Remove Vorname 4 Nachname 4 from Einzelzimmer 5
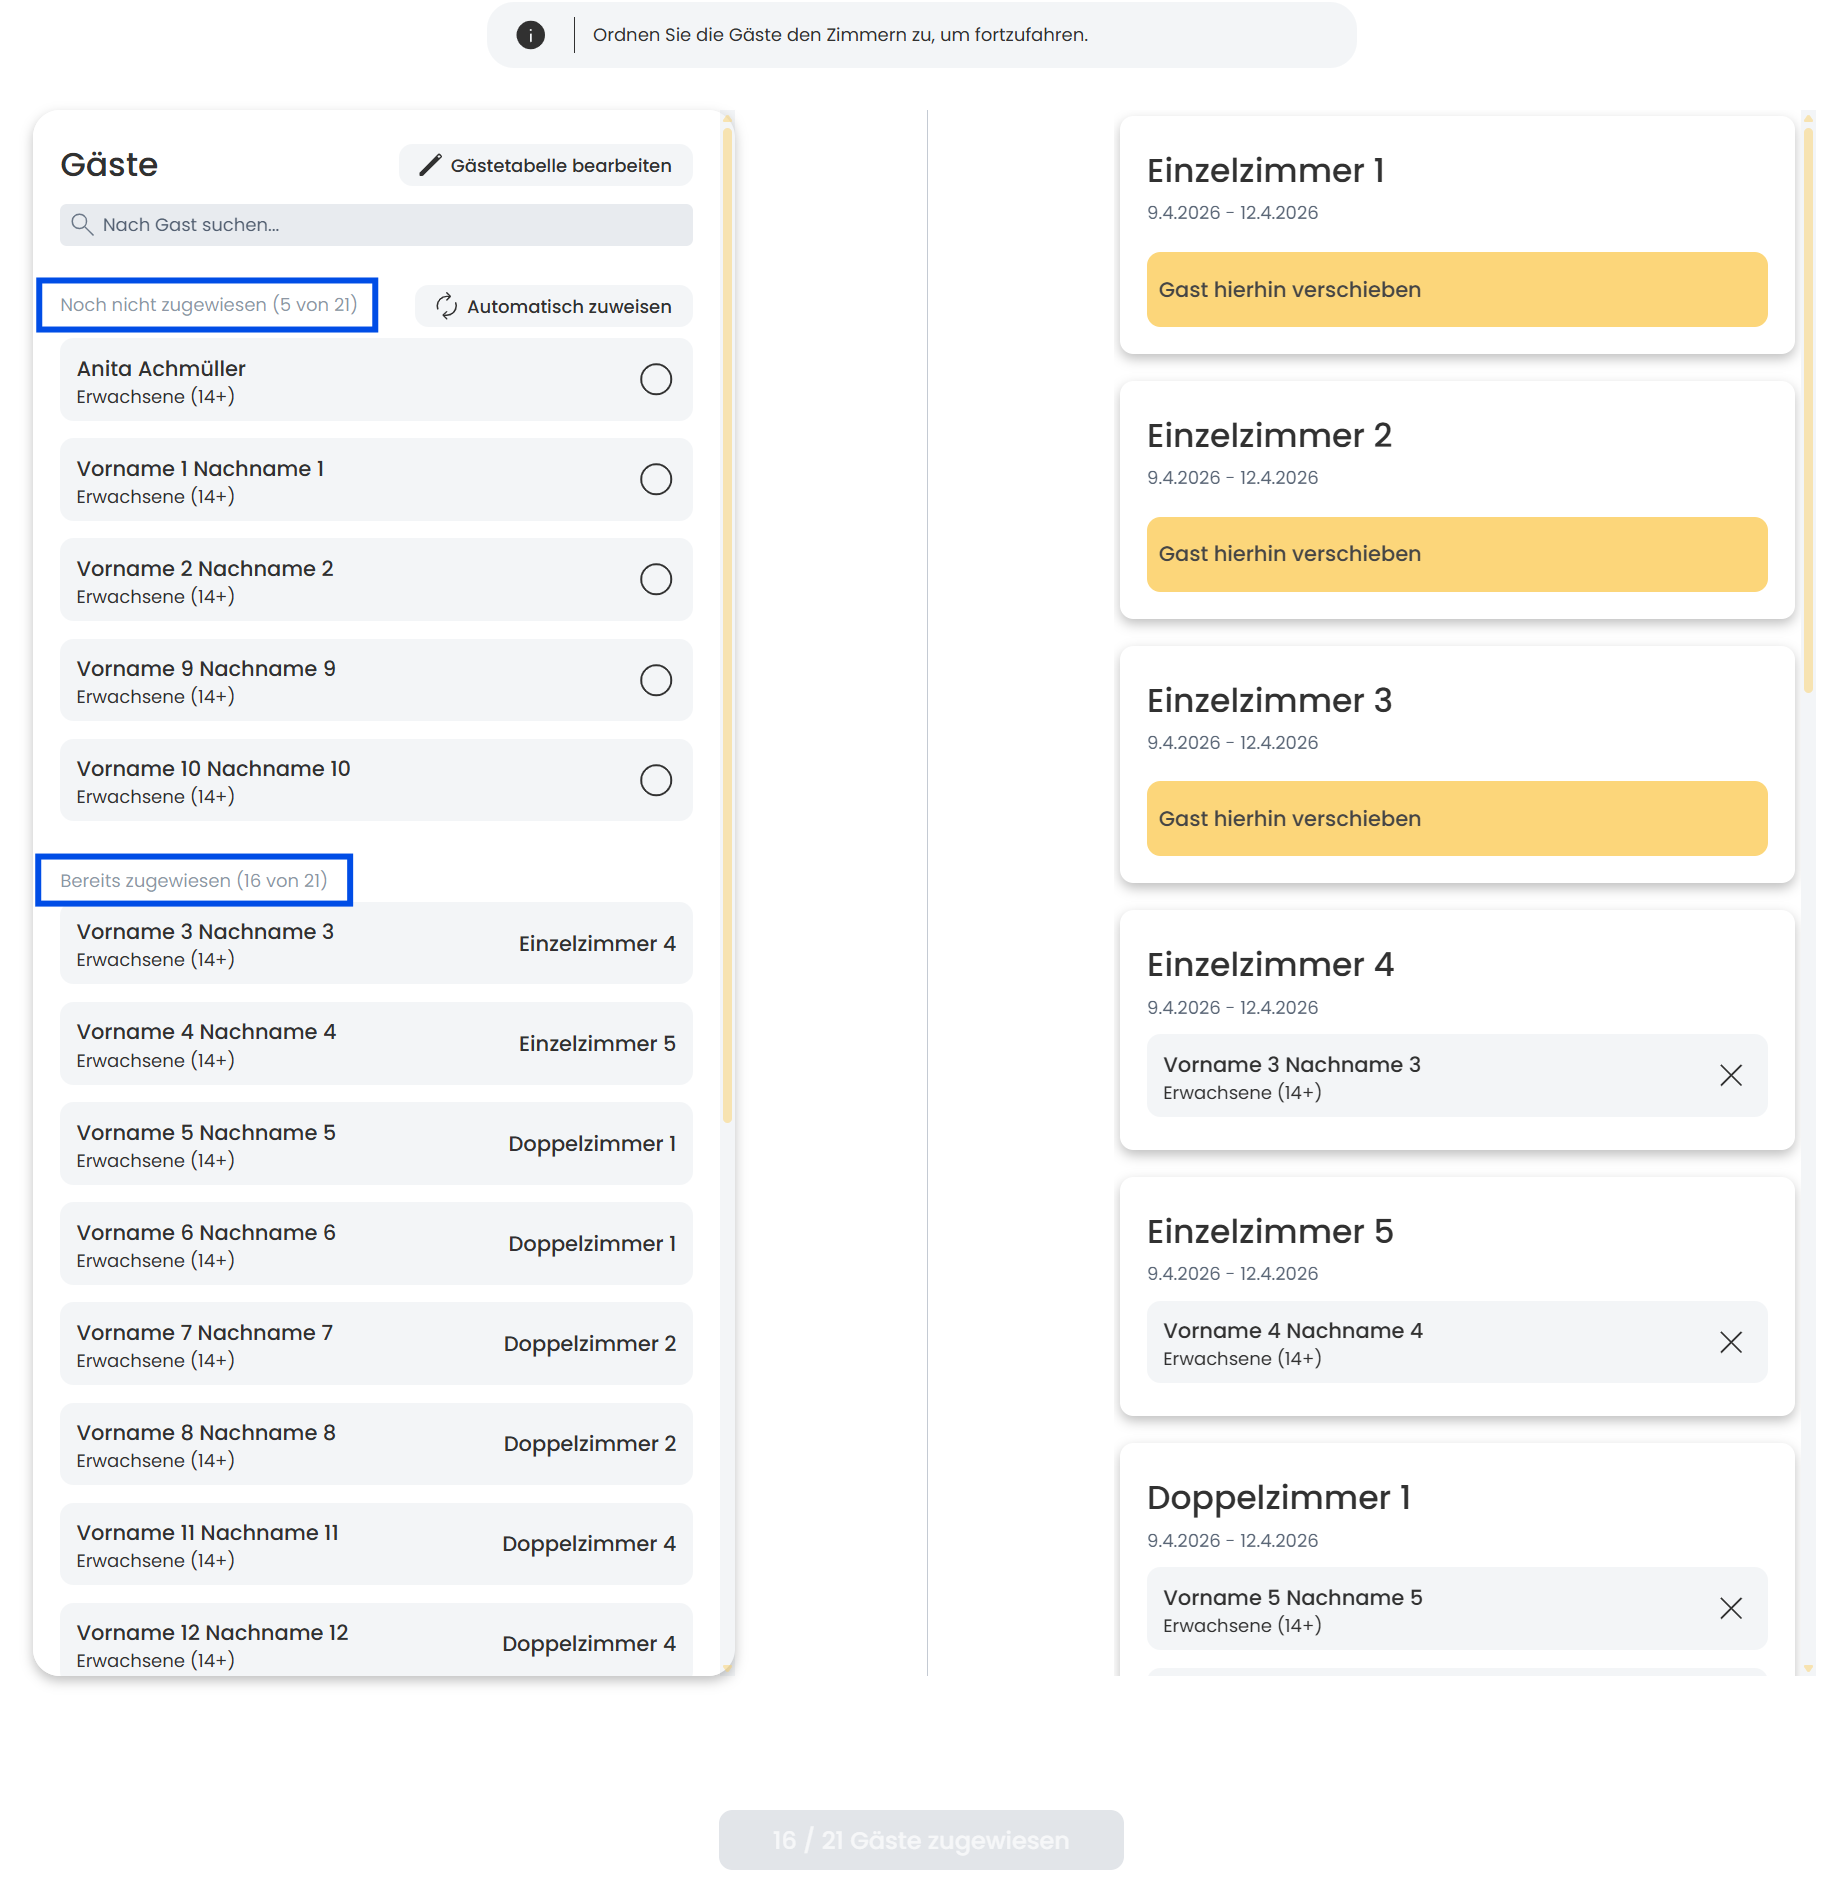Image resolution: width=1843 pixels, height=1882 pixels. point(1730,1342)
